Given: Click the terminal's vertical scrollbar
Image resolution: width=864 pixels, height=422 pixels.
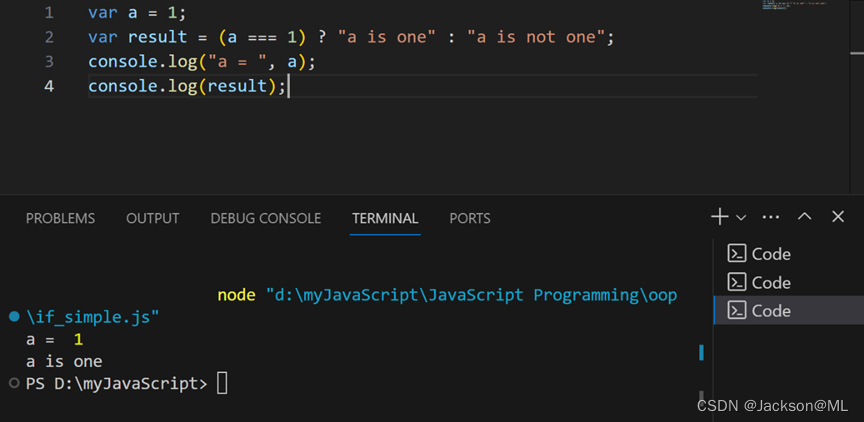Looking at the screenshot, I should 701,353.
